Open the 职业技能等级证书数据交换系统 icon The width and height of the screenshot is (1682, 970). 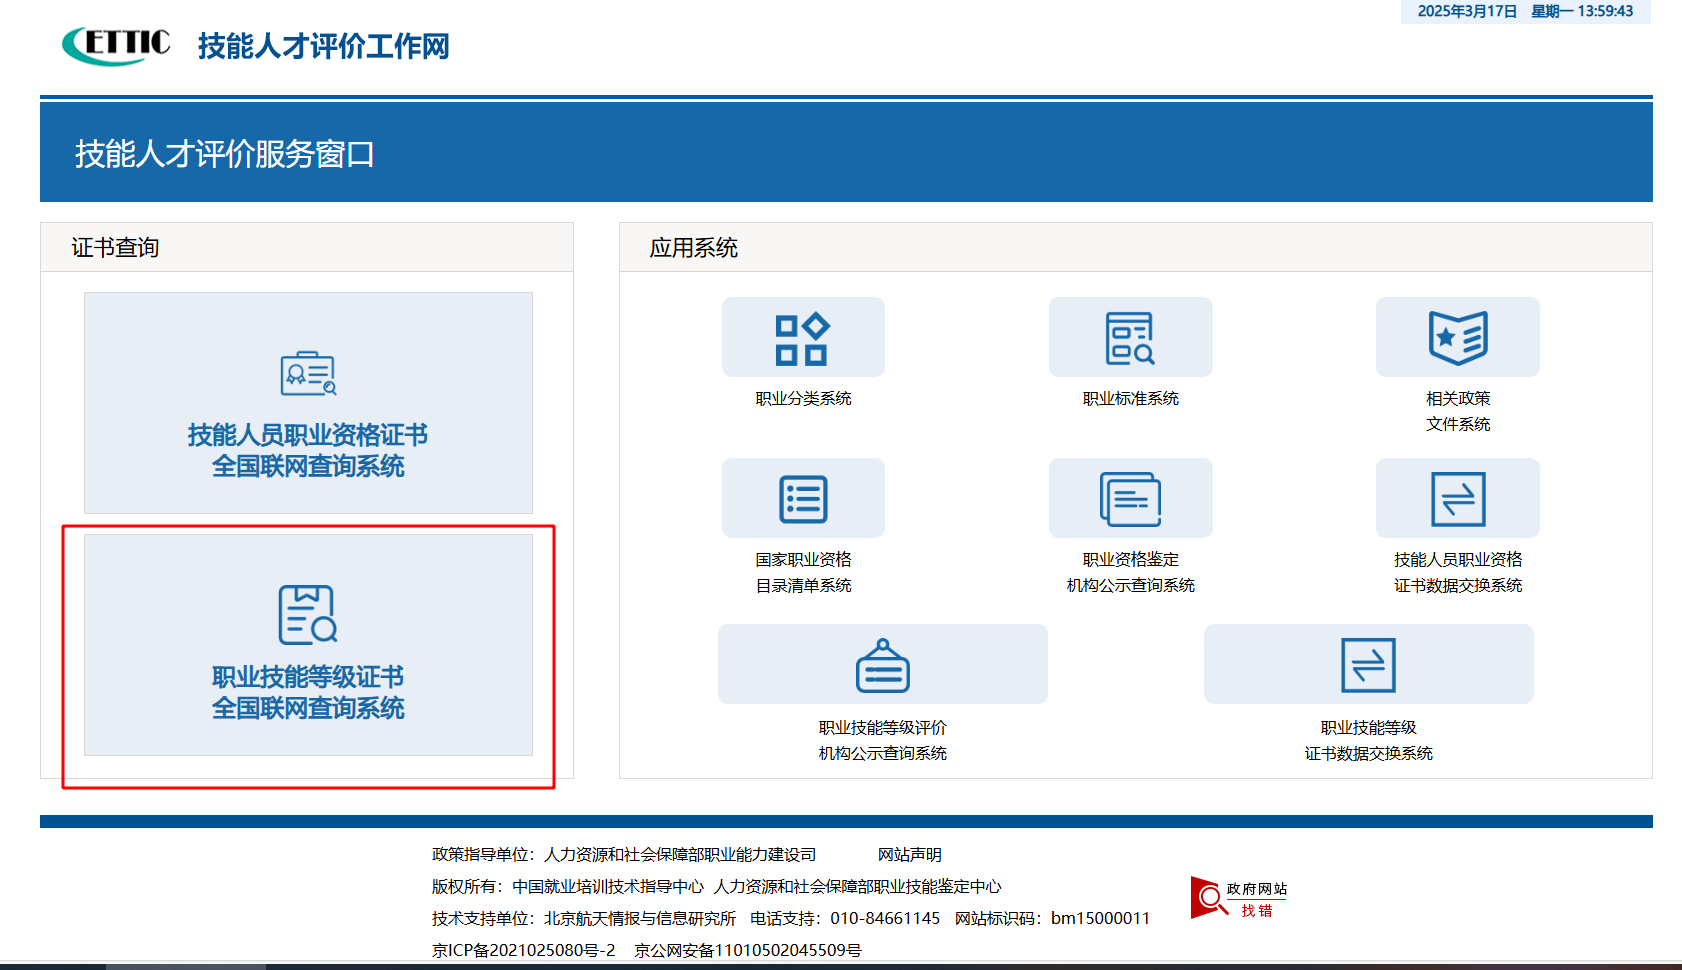click(x=1368, y=665)
